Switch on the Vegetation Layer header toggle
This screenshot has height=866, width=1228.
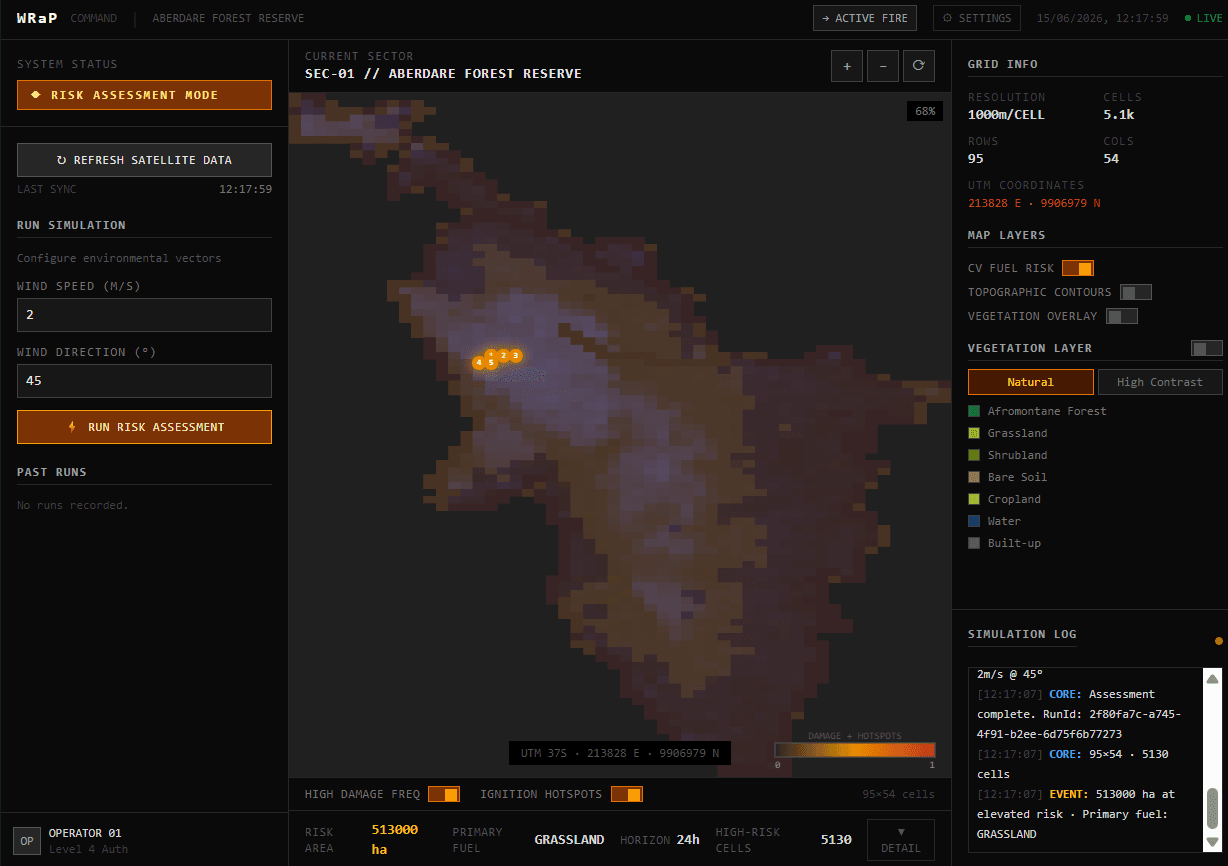pyautogui.click(x=1207, y=348)
